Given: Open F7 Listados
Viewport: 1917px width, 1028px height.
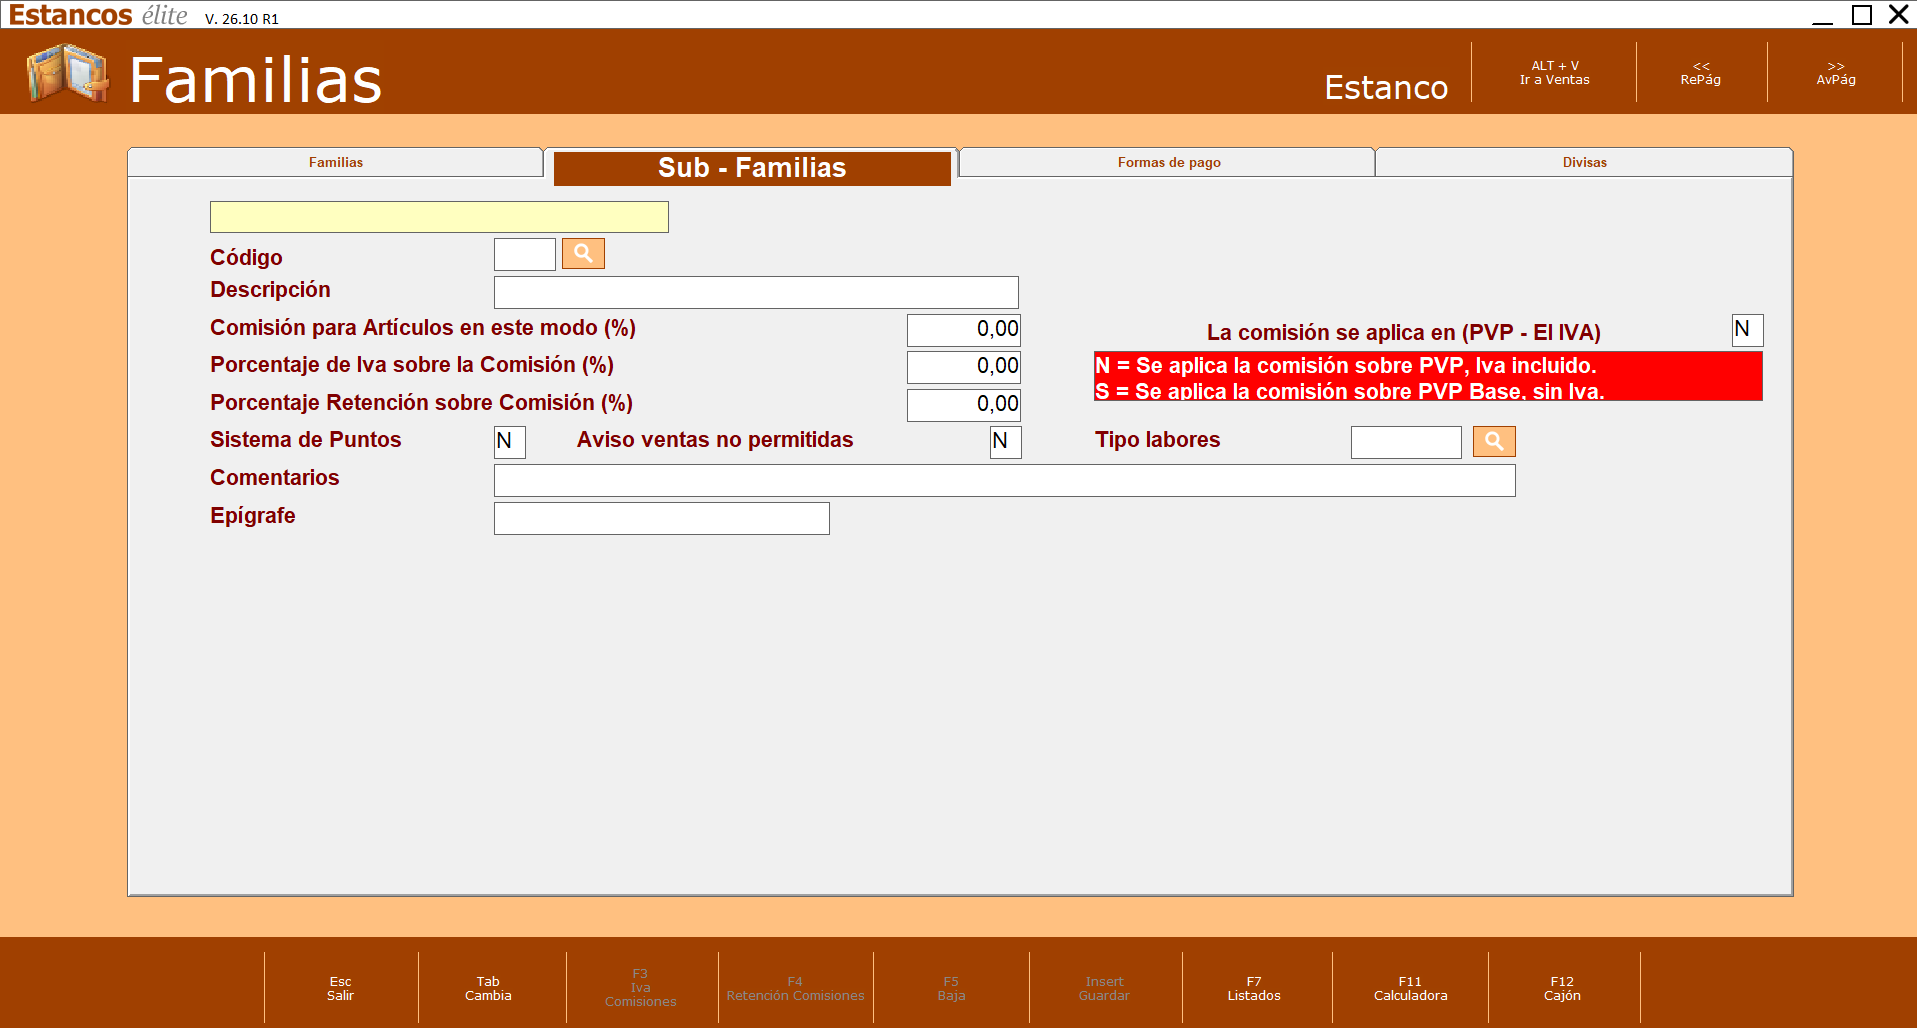Looking at the screenshot, I should click(1254, 988).
